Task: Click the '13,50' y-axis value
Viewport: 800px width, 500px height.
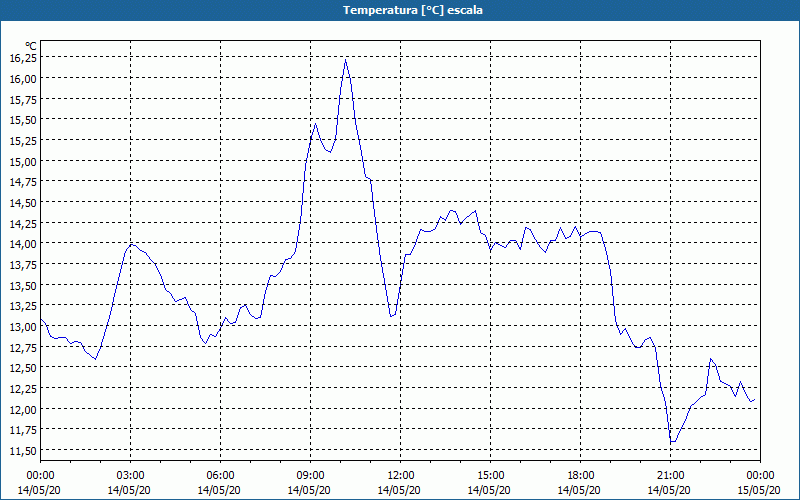Action: tap(23, 285)
